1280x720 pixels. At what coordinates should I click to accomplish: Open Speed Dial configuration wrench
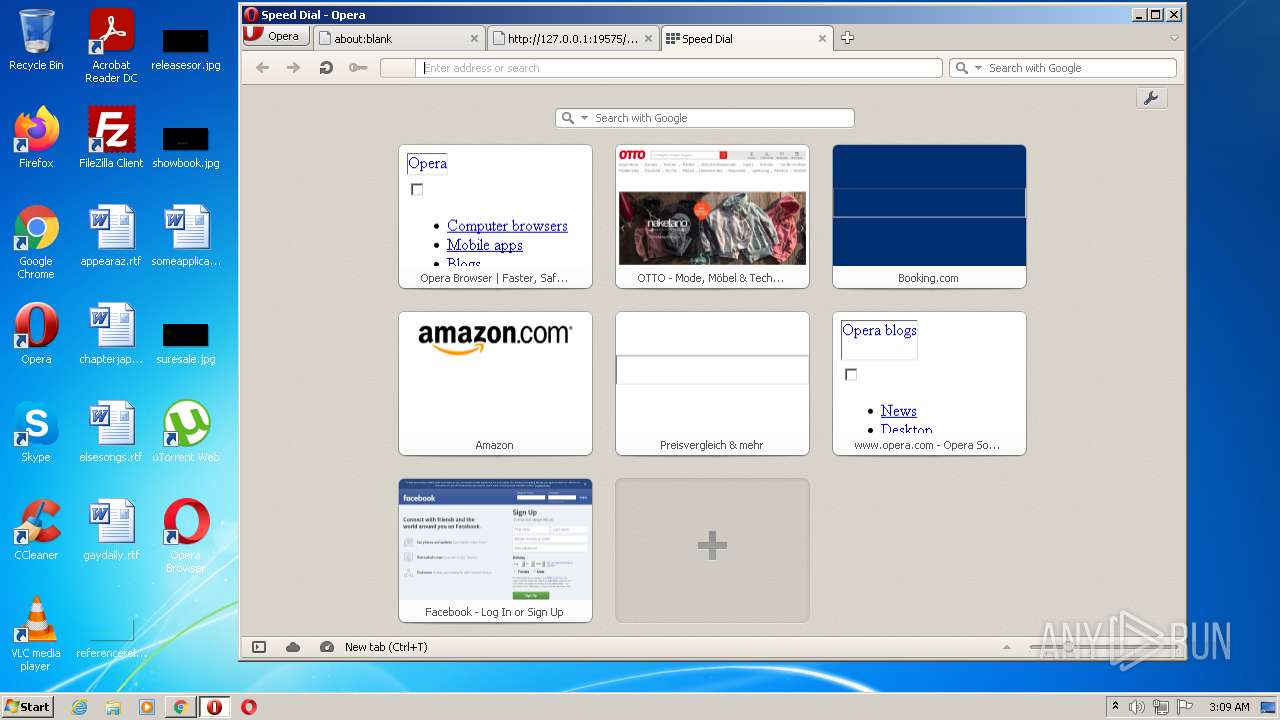tap(1151, 98)
